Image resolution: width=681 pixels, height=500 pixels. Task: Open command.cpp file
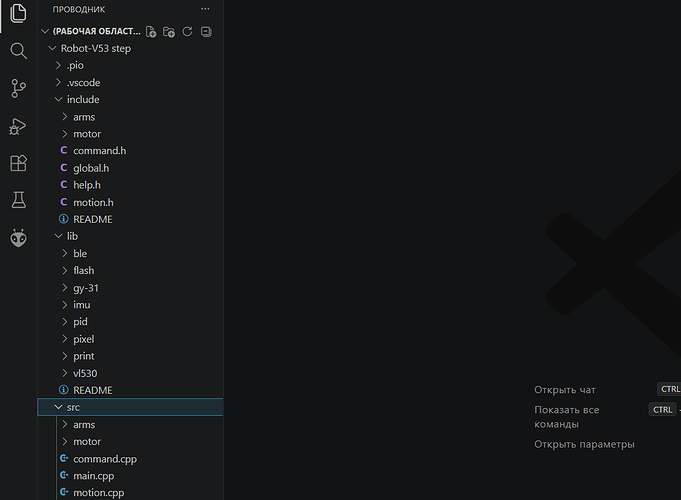tap(130, 459)
